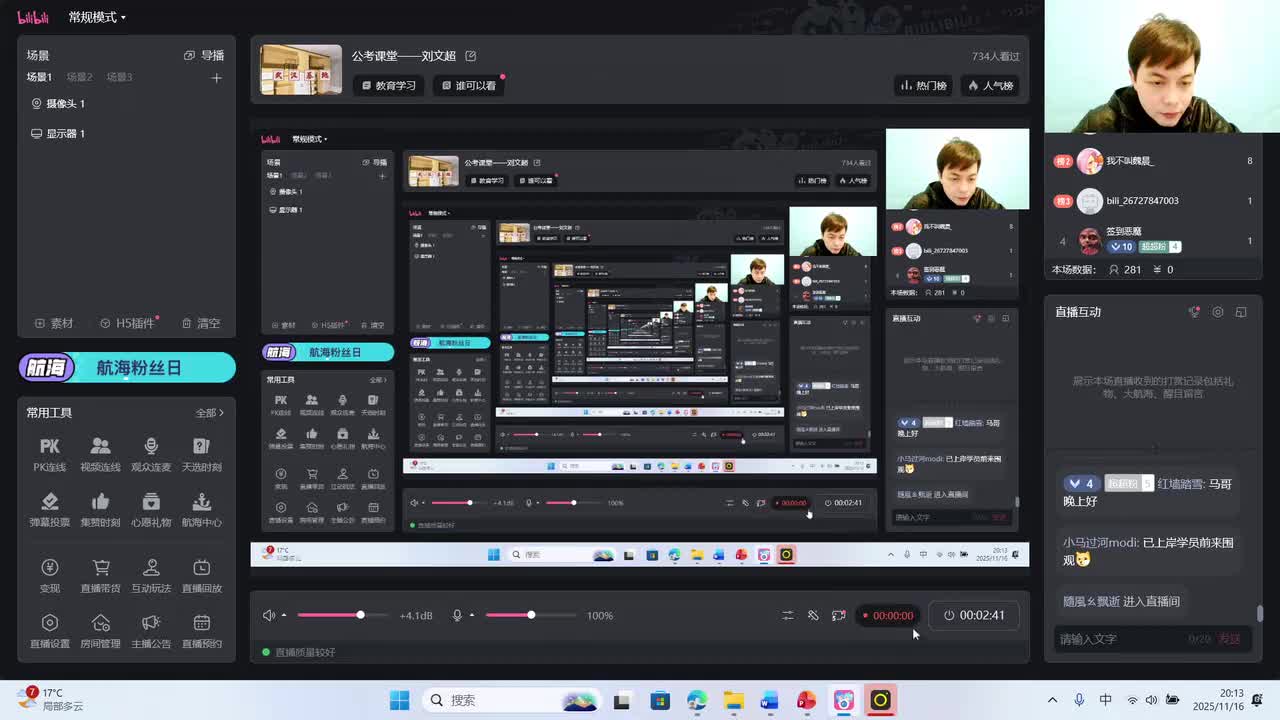Open the 热门榜 ranking
This screenshot has width=1280, height=720.
tap(922, 86)
